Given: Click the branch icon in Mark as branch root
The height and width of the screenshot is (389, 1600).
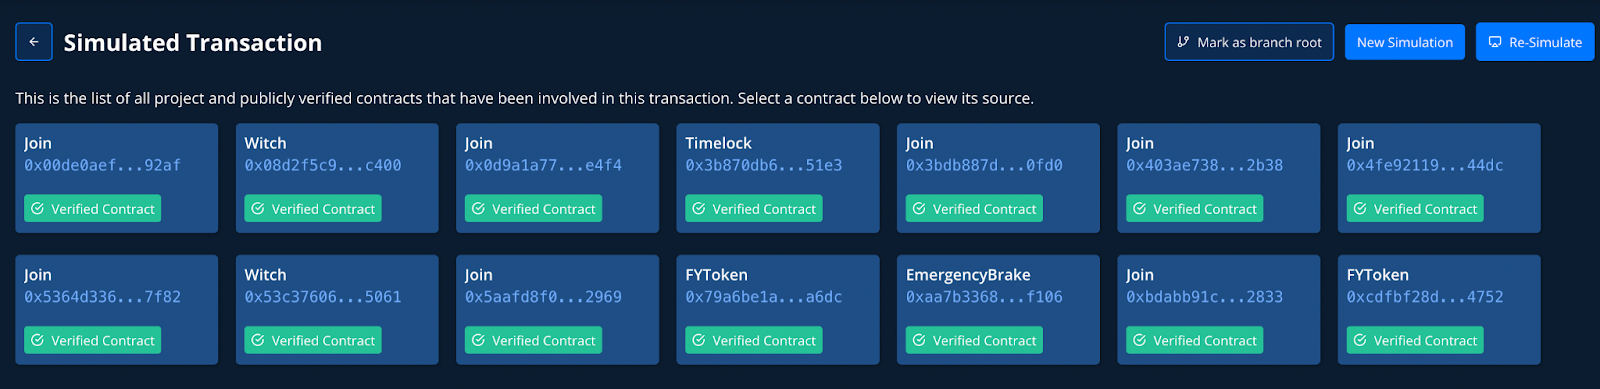Looking at the screenshot, I should point(1183,42).
